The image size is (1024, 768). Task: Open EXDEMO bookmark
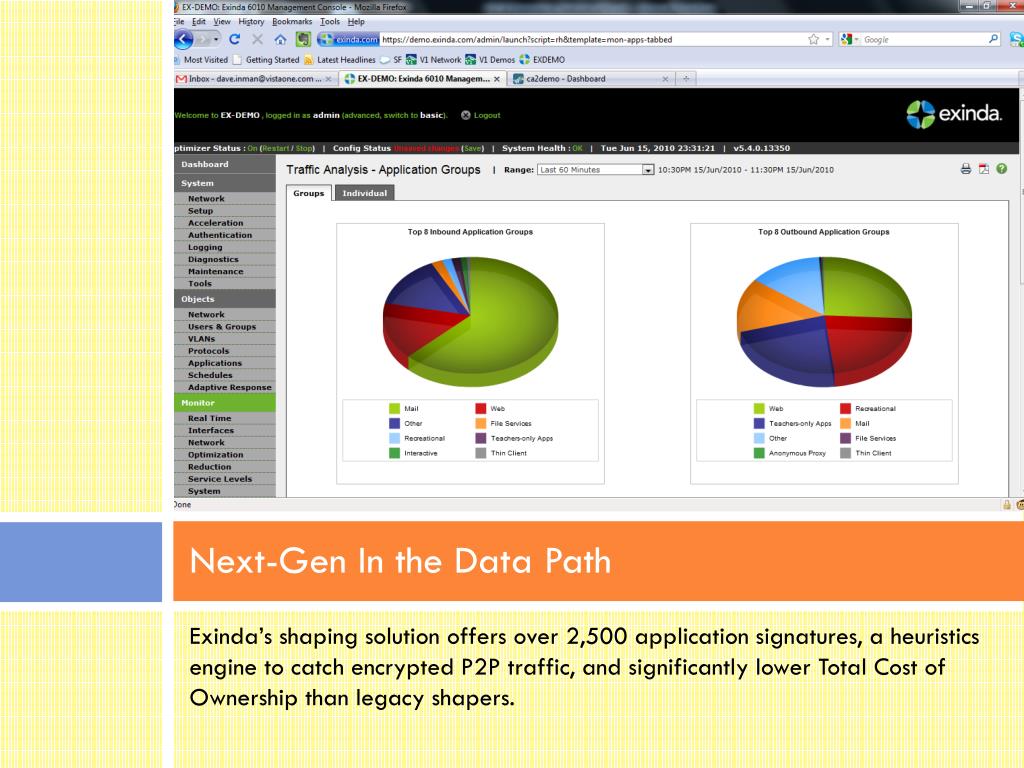click(542, 59)
